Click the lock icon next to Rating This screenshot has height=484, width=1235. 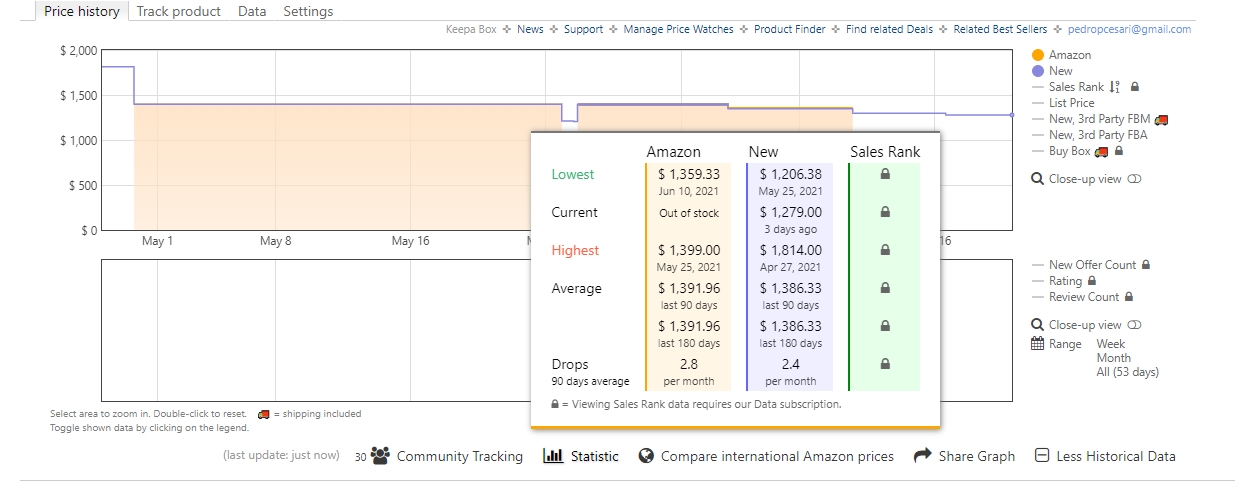[1092, 281]
